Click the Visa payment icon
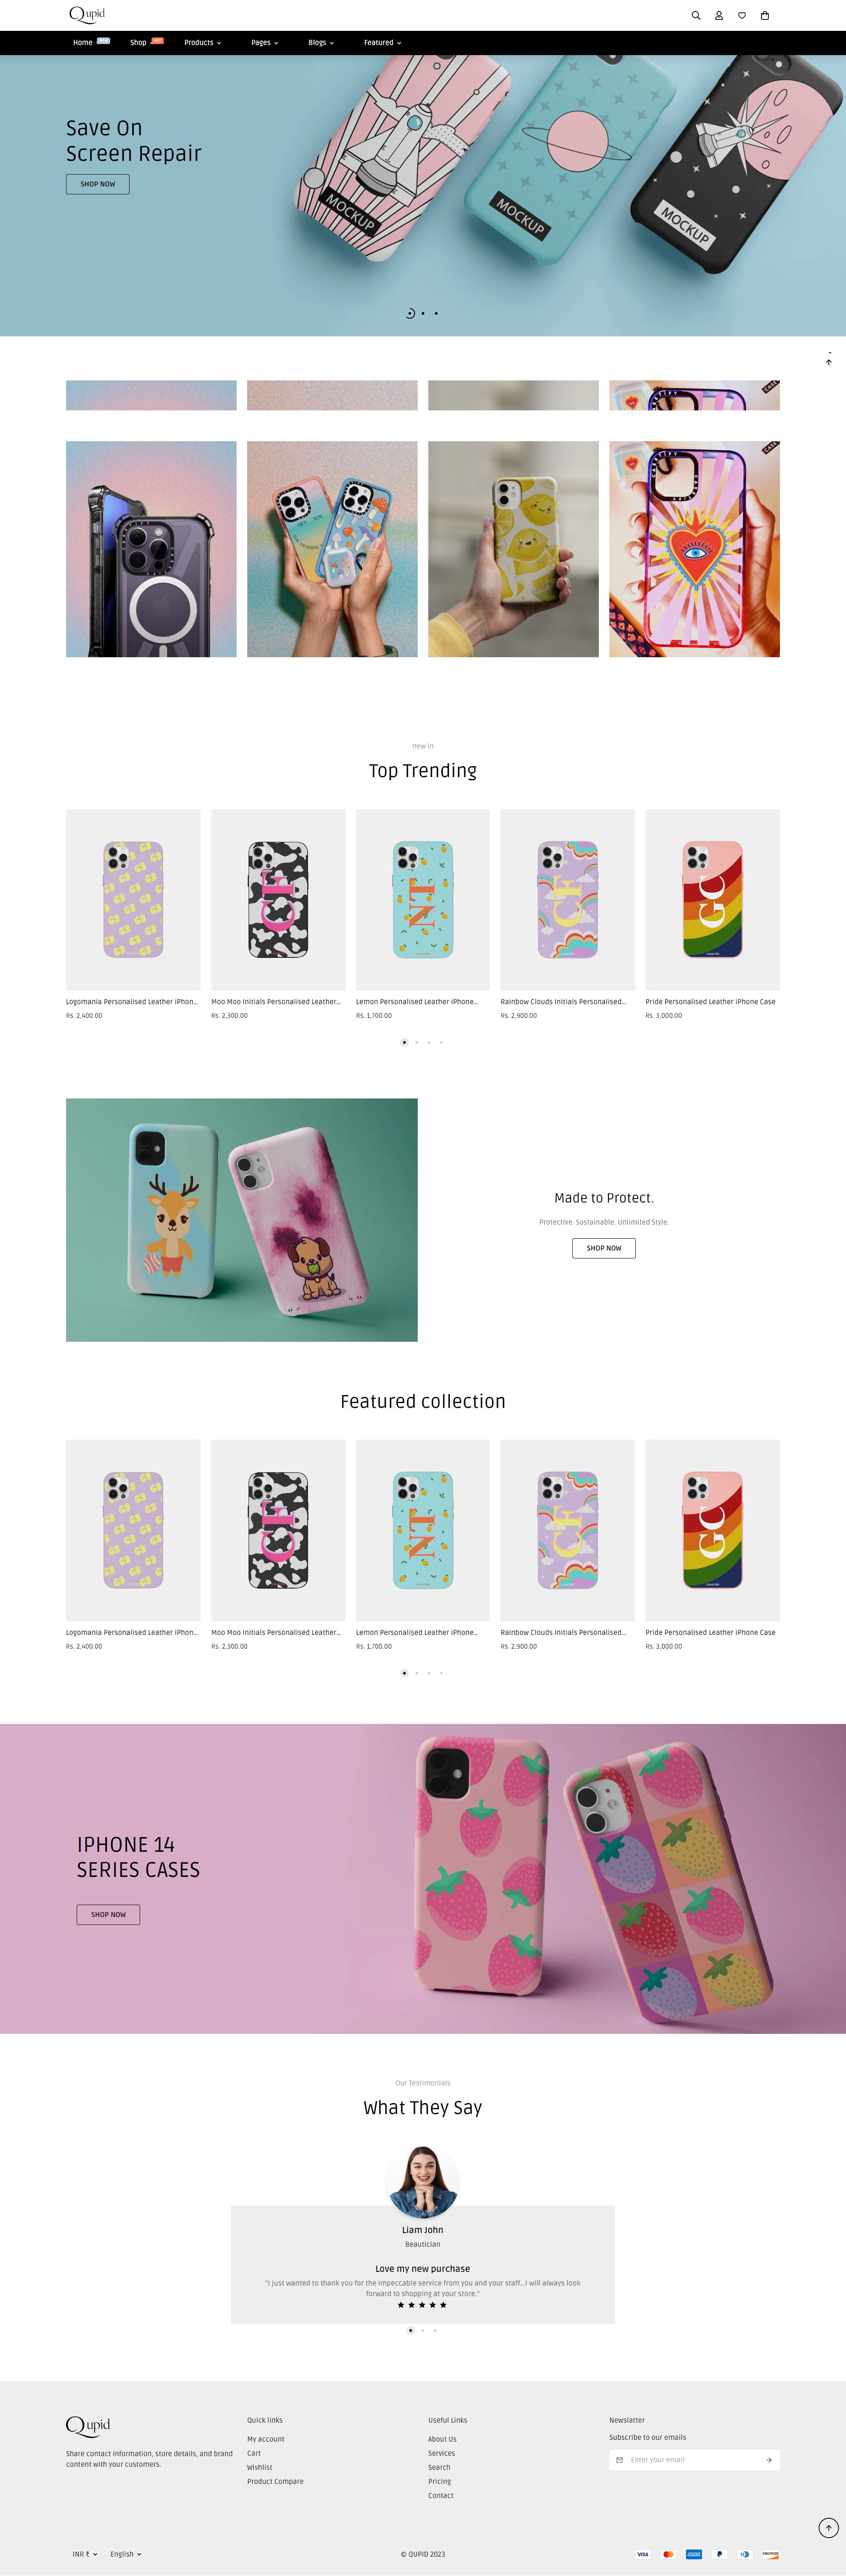The width and height of the screenshot is (846, 2576). coord(643,2553)
